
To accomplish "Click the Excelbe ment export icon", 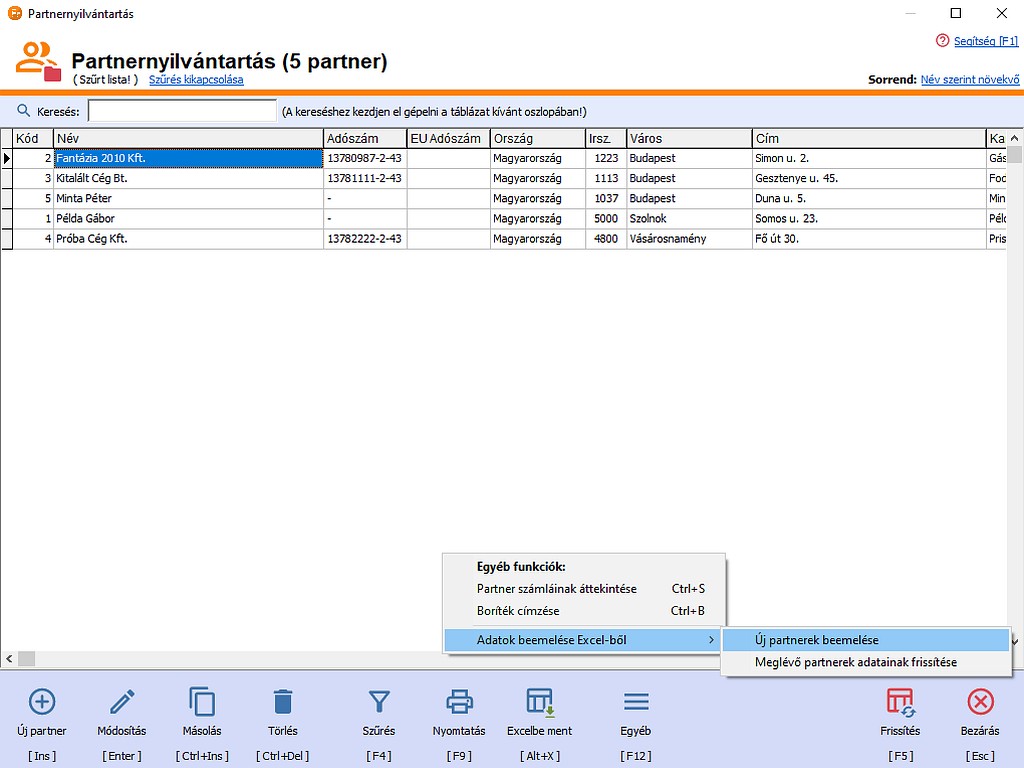I will 540,701.
